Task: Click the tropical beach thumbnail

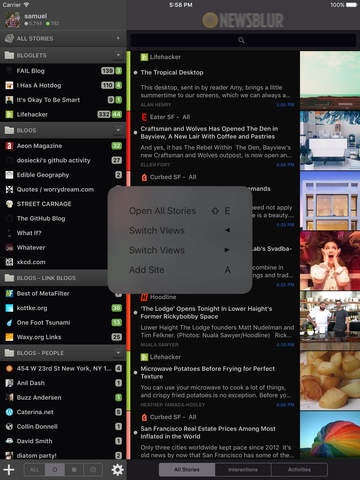Action: click(x=330, y=81)
